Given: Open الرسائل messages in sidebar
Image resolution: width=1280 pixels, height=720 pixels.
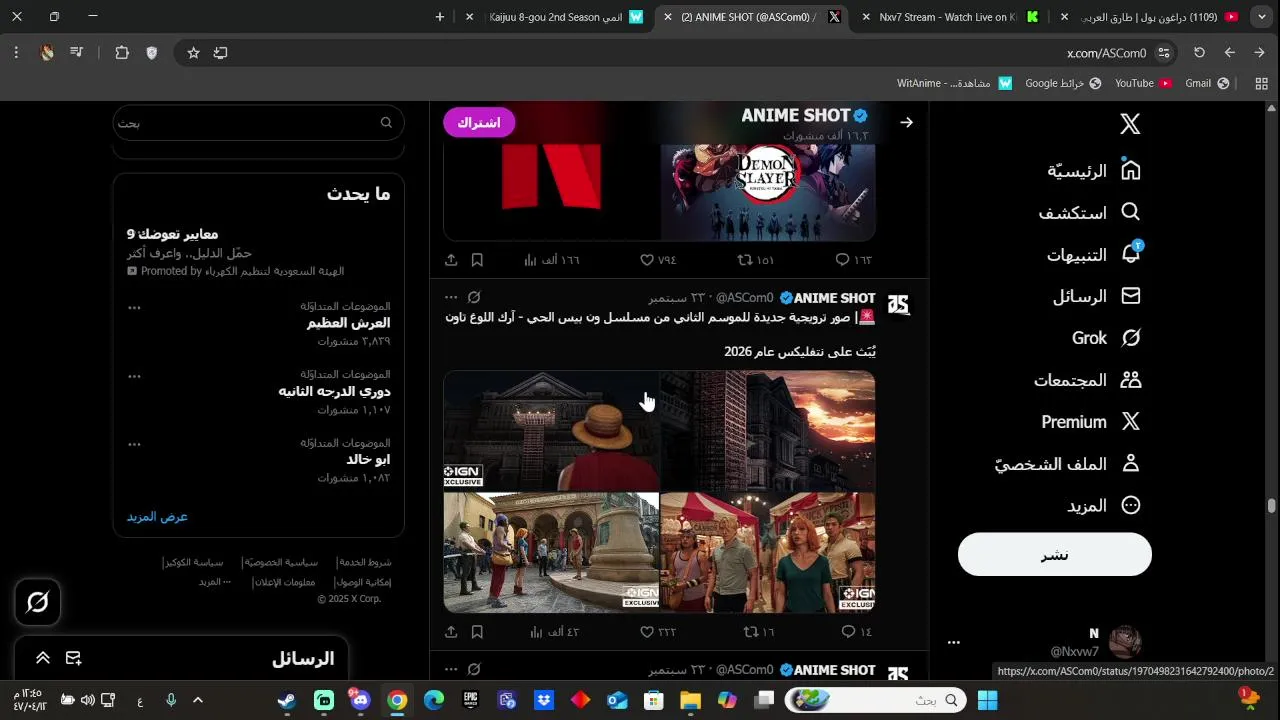Looking at the screenshot, I should (1096, 297).
